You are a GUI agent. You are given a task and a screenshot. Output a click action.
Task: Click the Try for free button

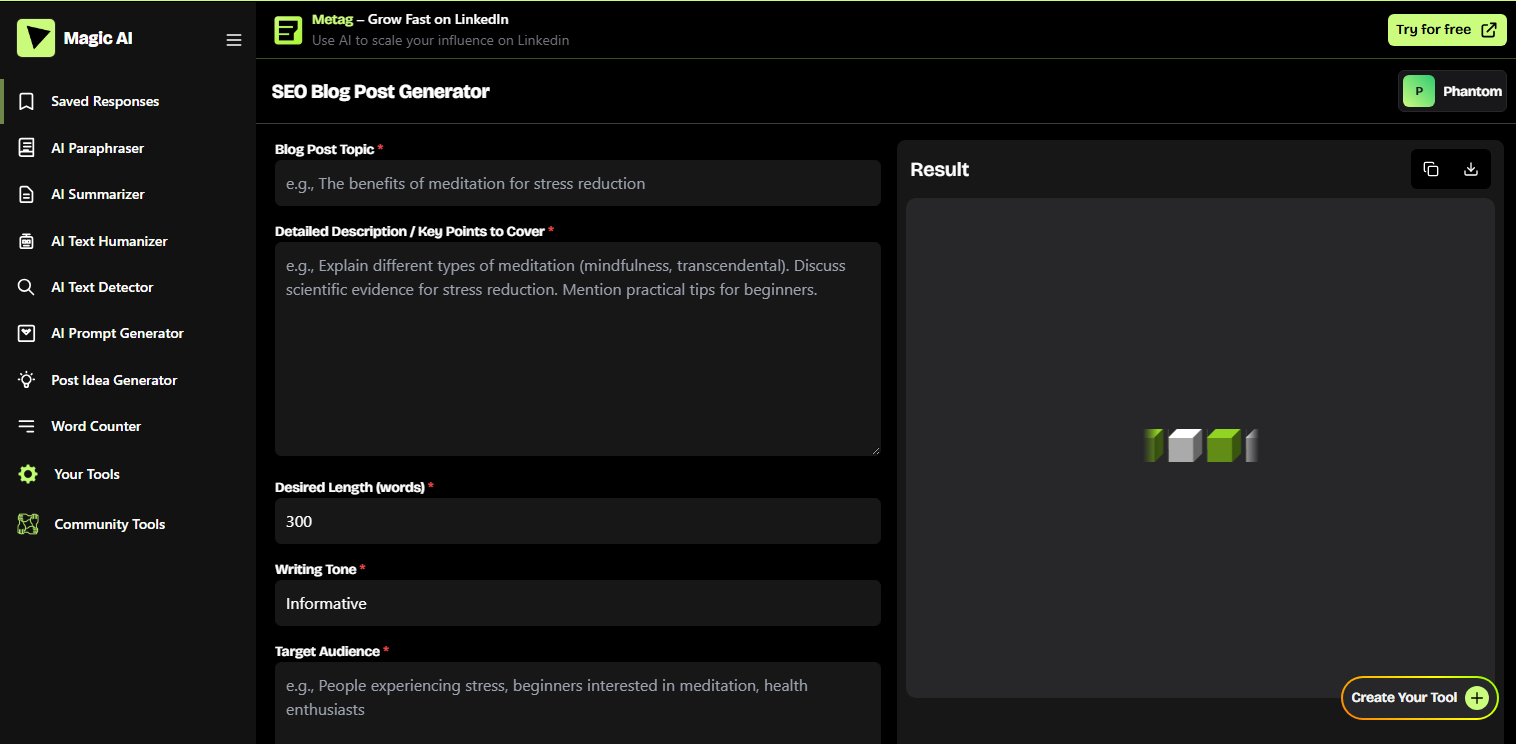point(1447,29)
